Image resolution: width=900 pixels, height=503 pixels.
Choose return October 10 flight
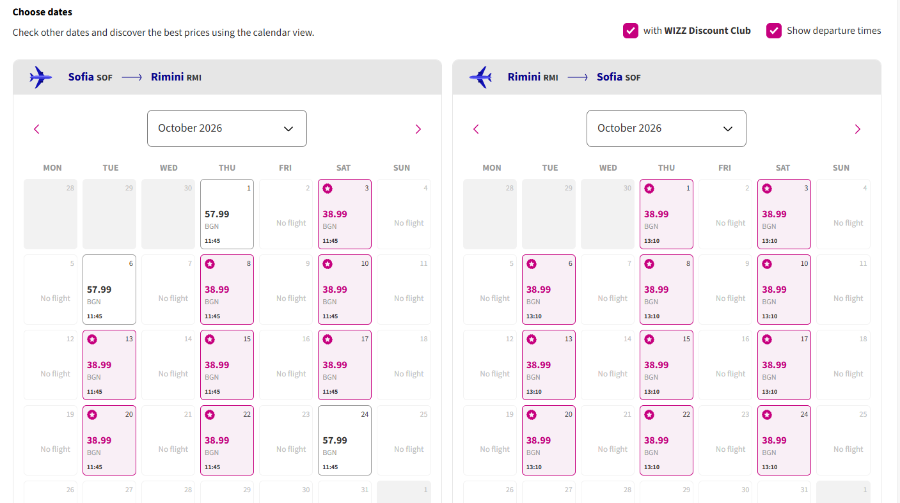click(784, 289)
